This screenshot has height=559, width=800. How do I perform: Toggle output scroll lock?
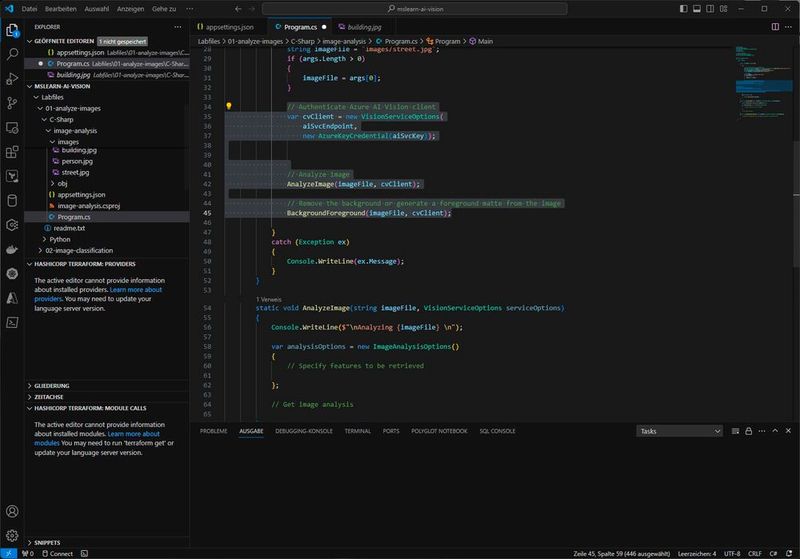pos(748,431)
